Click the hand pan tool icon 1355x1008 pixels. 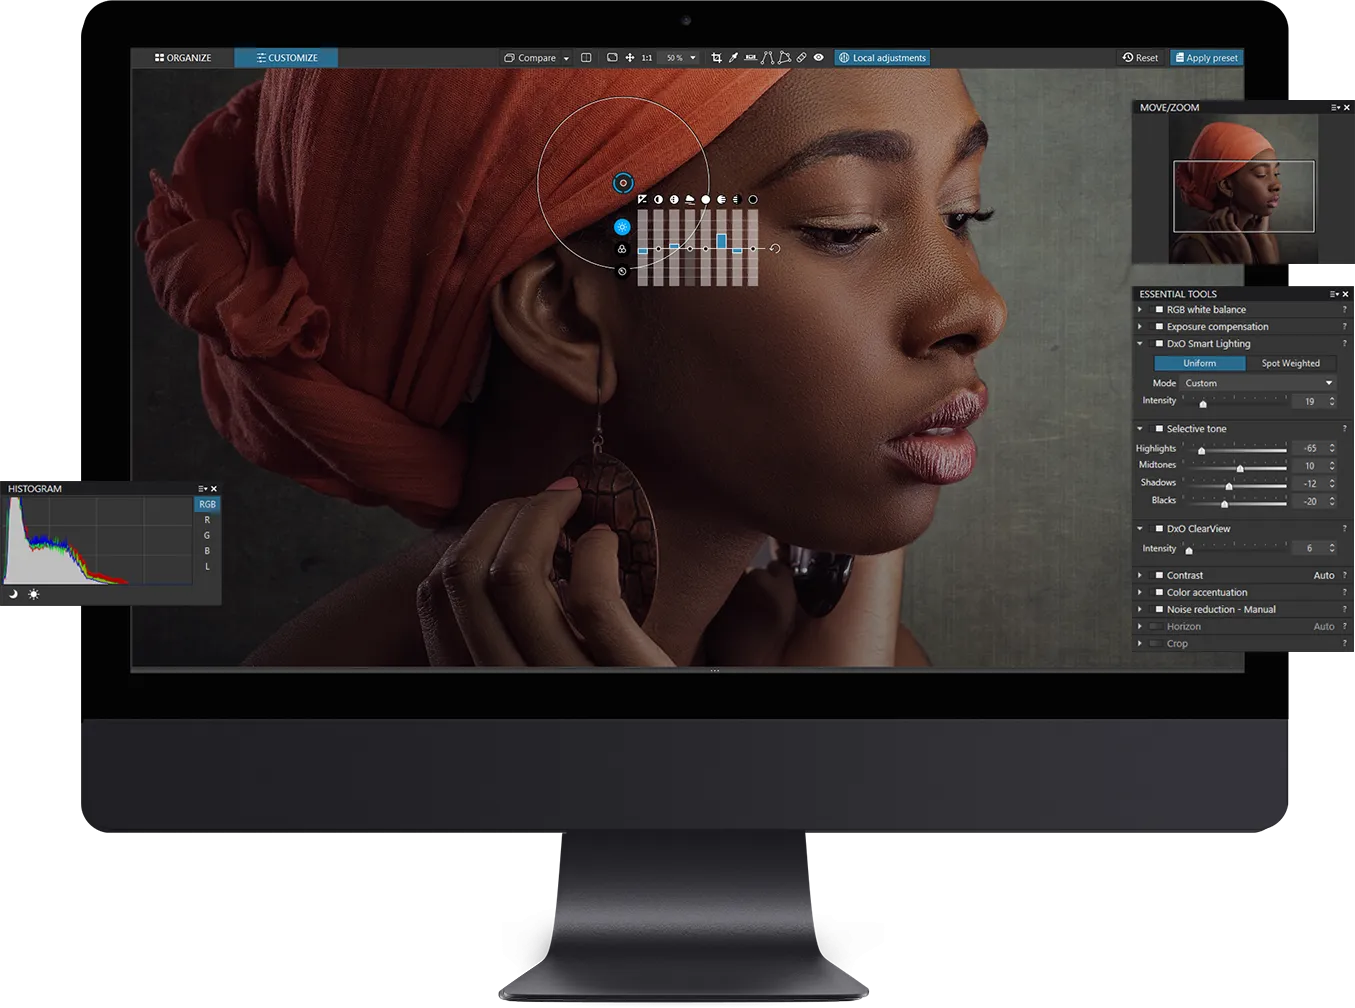[630, 58]
